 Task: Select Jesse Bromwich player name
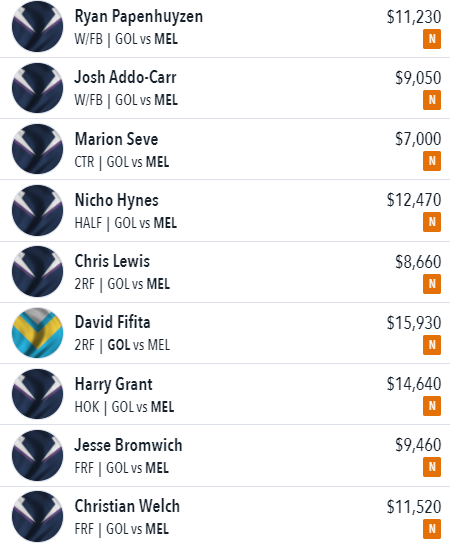(x=128, y=445)
